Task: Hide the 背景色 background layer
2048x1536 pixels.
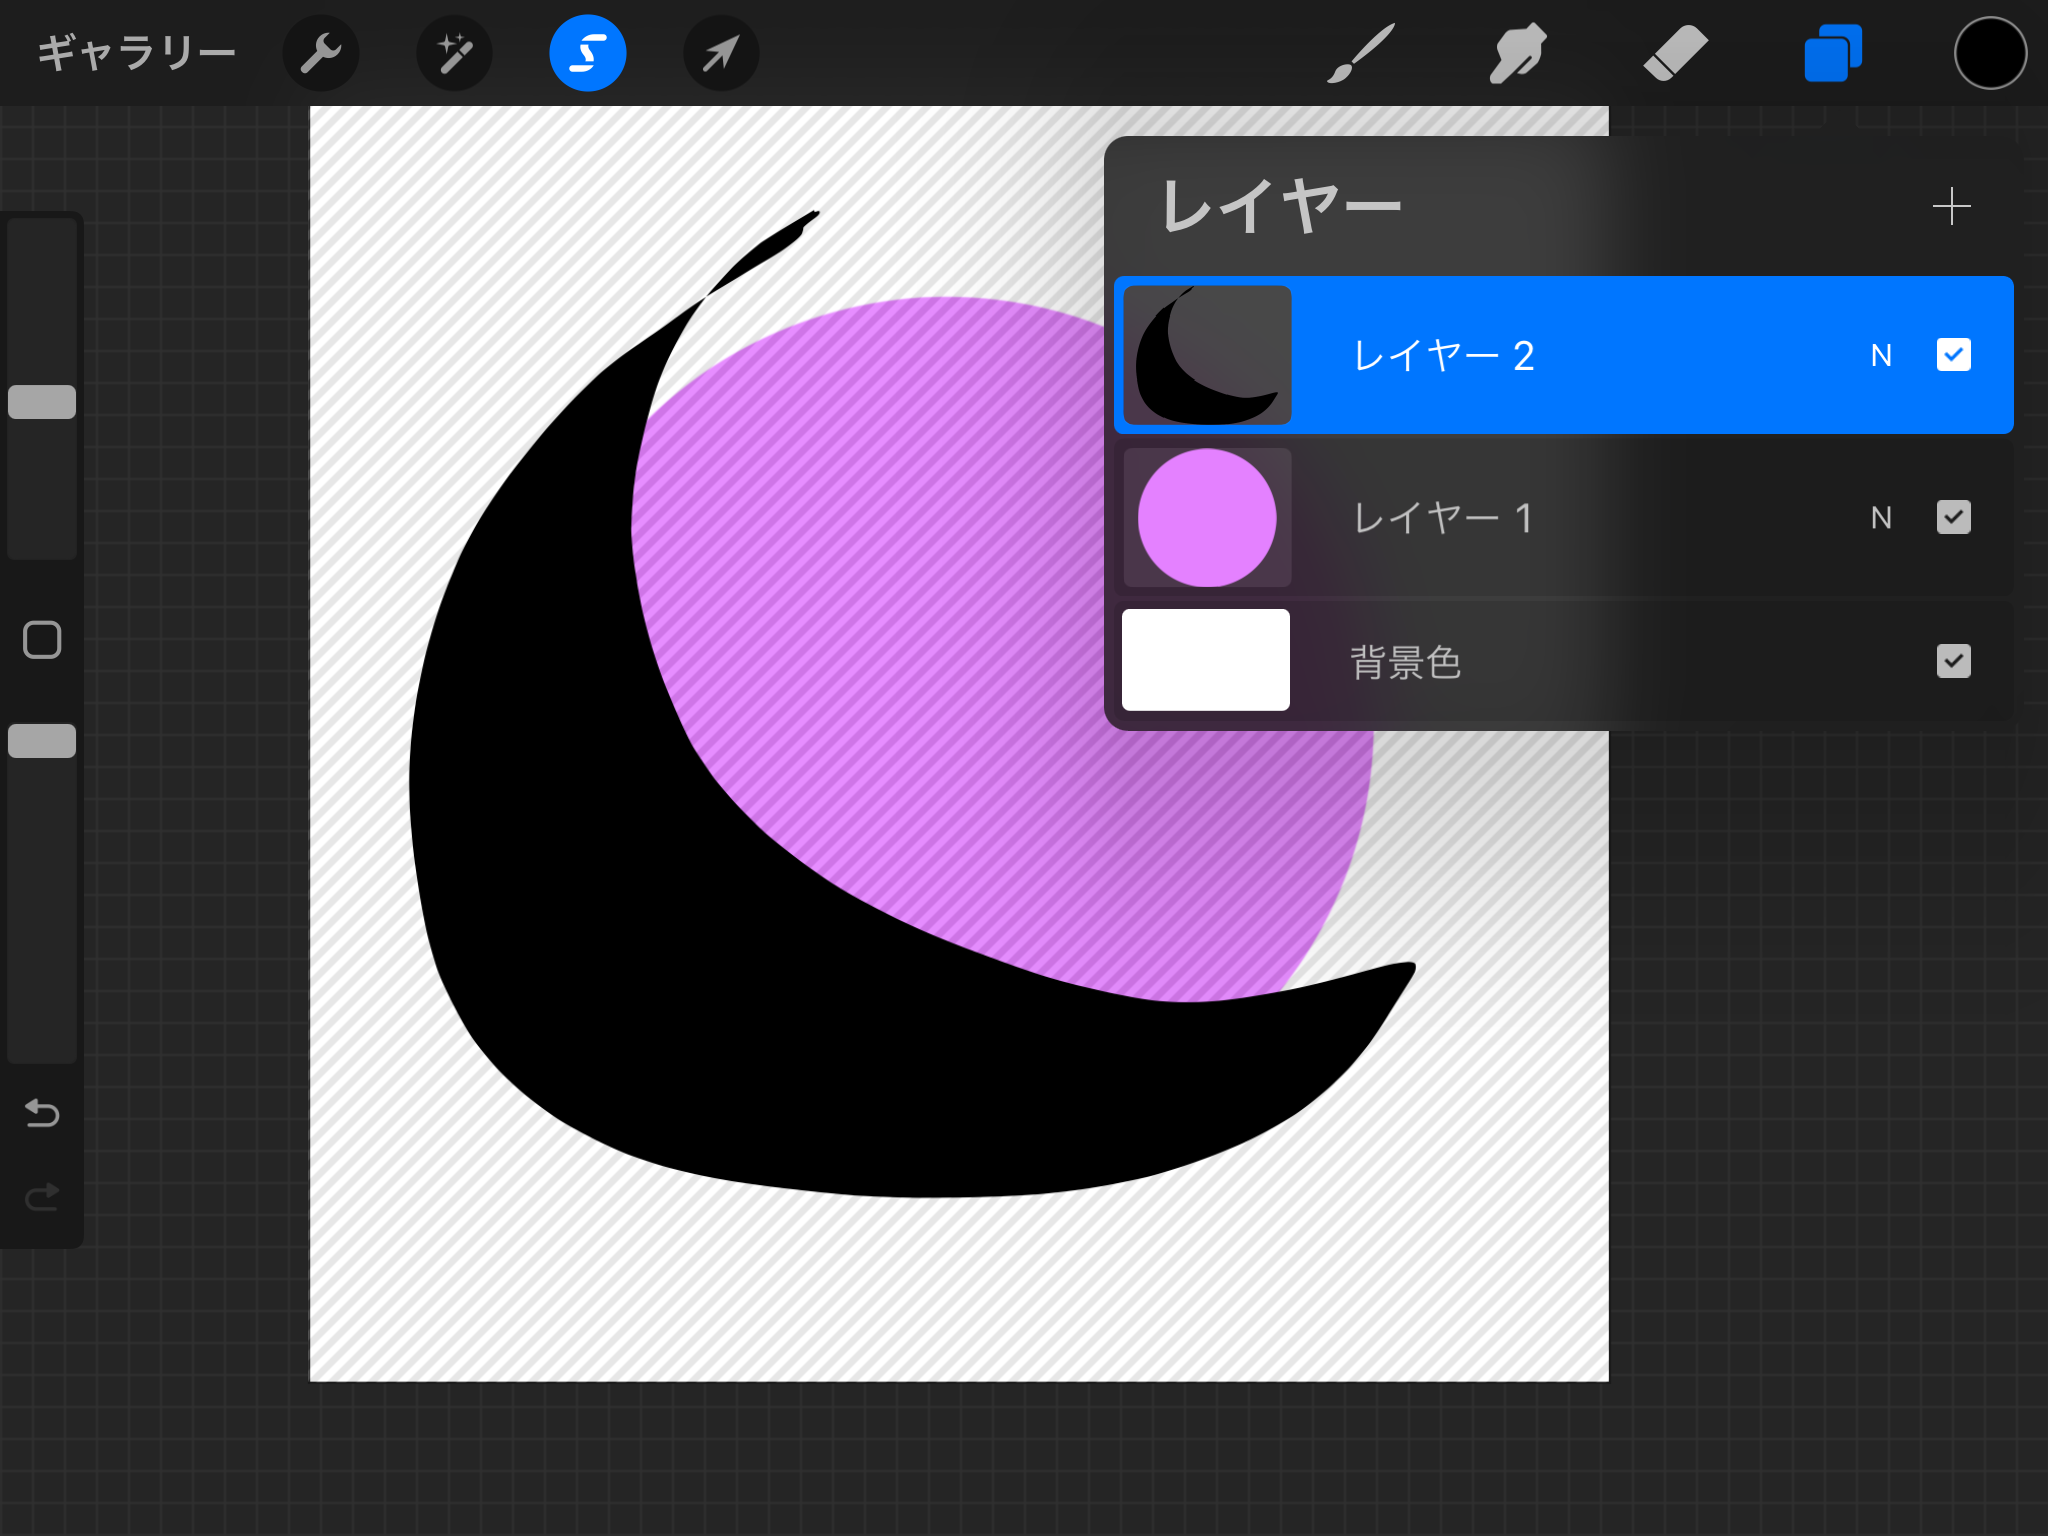Action: 1954,662
